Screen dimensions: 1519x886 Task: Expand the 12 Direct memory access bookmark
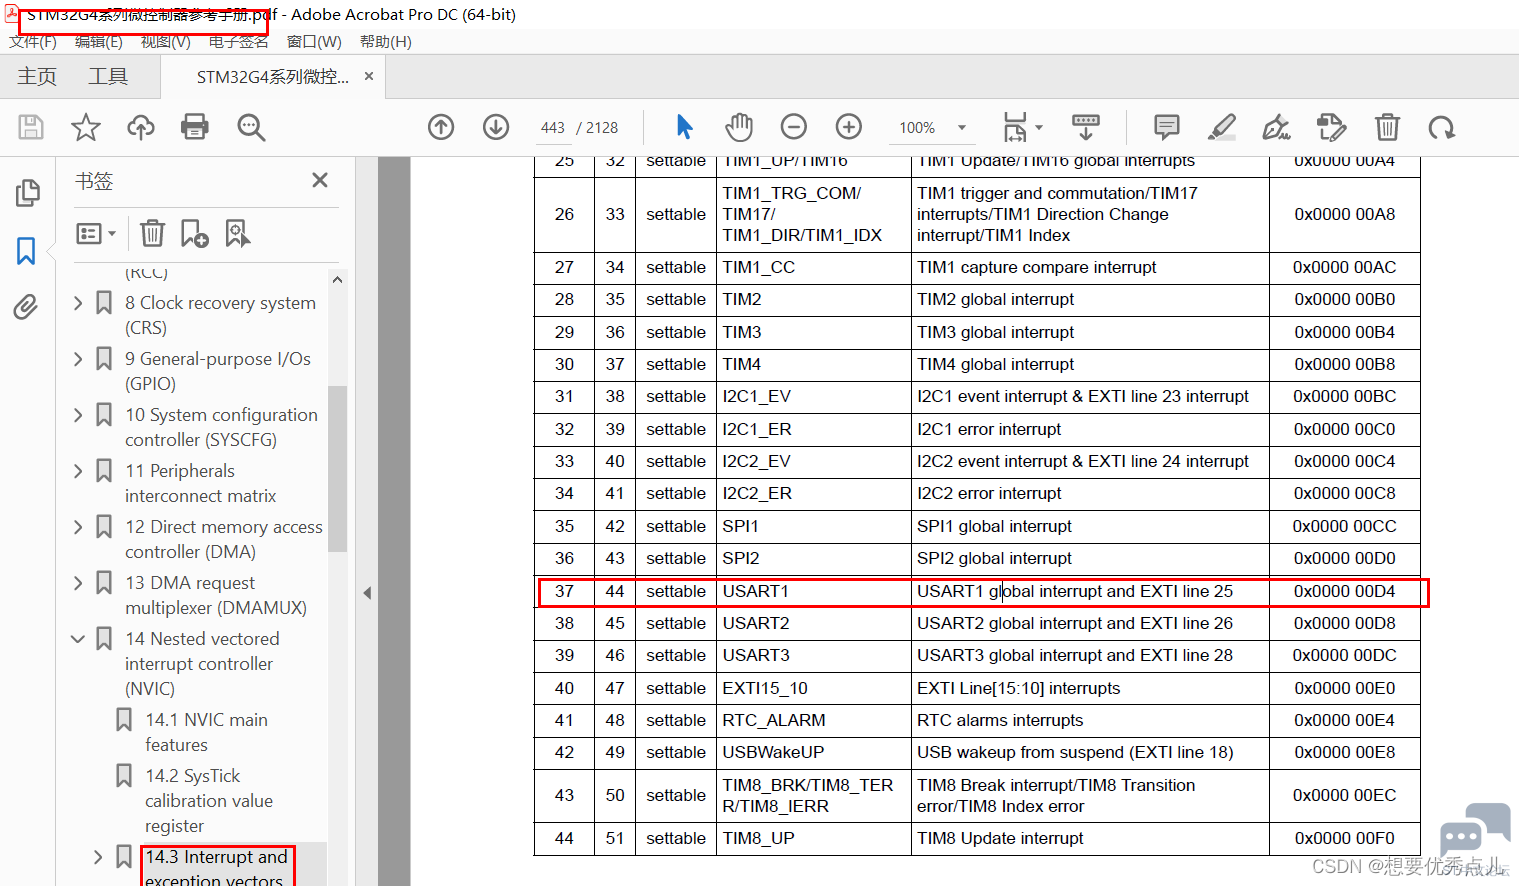(78, 526)
